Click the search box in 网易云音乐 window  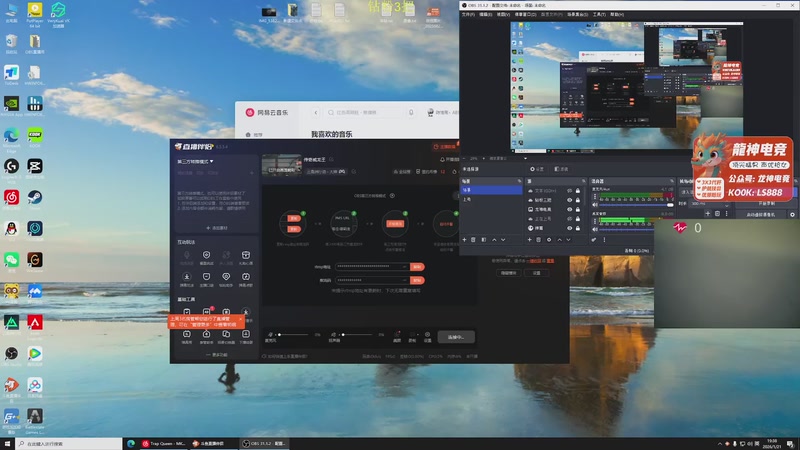click(363, 112)
